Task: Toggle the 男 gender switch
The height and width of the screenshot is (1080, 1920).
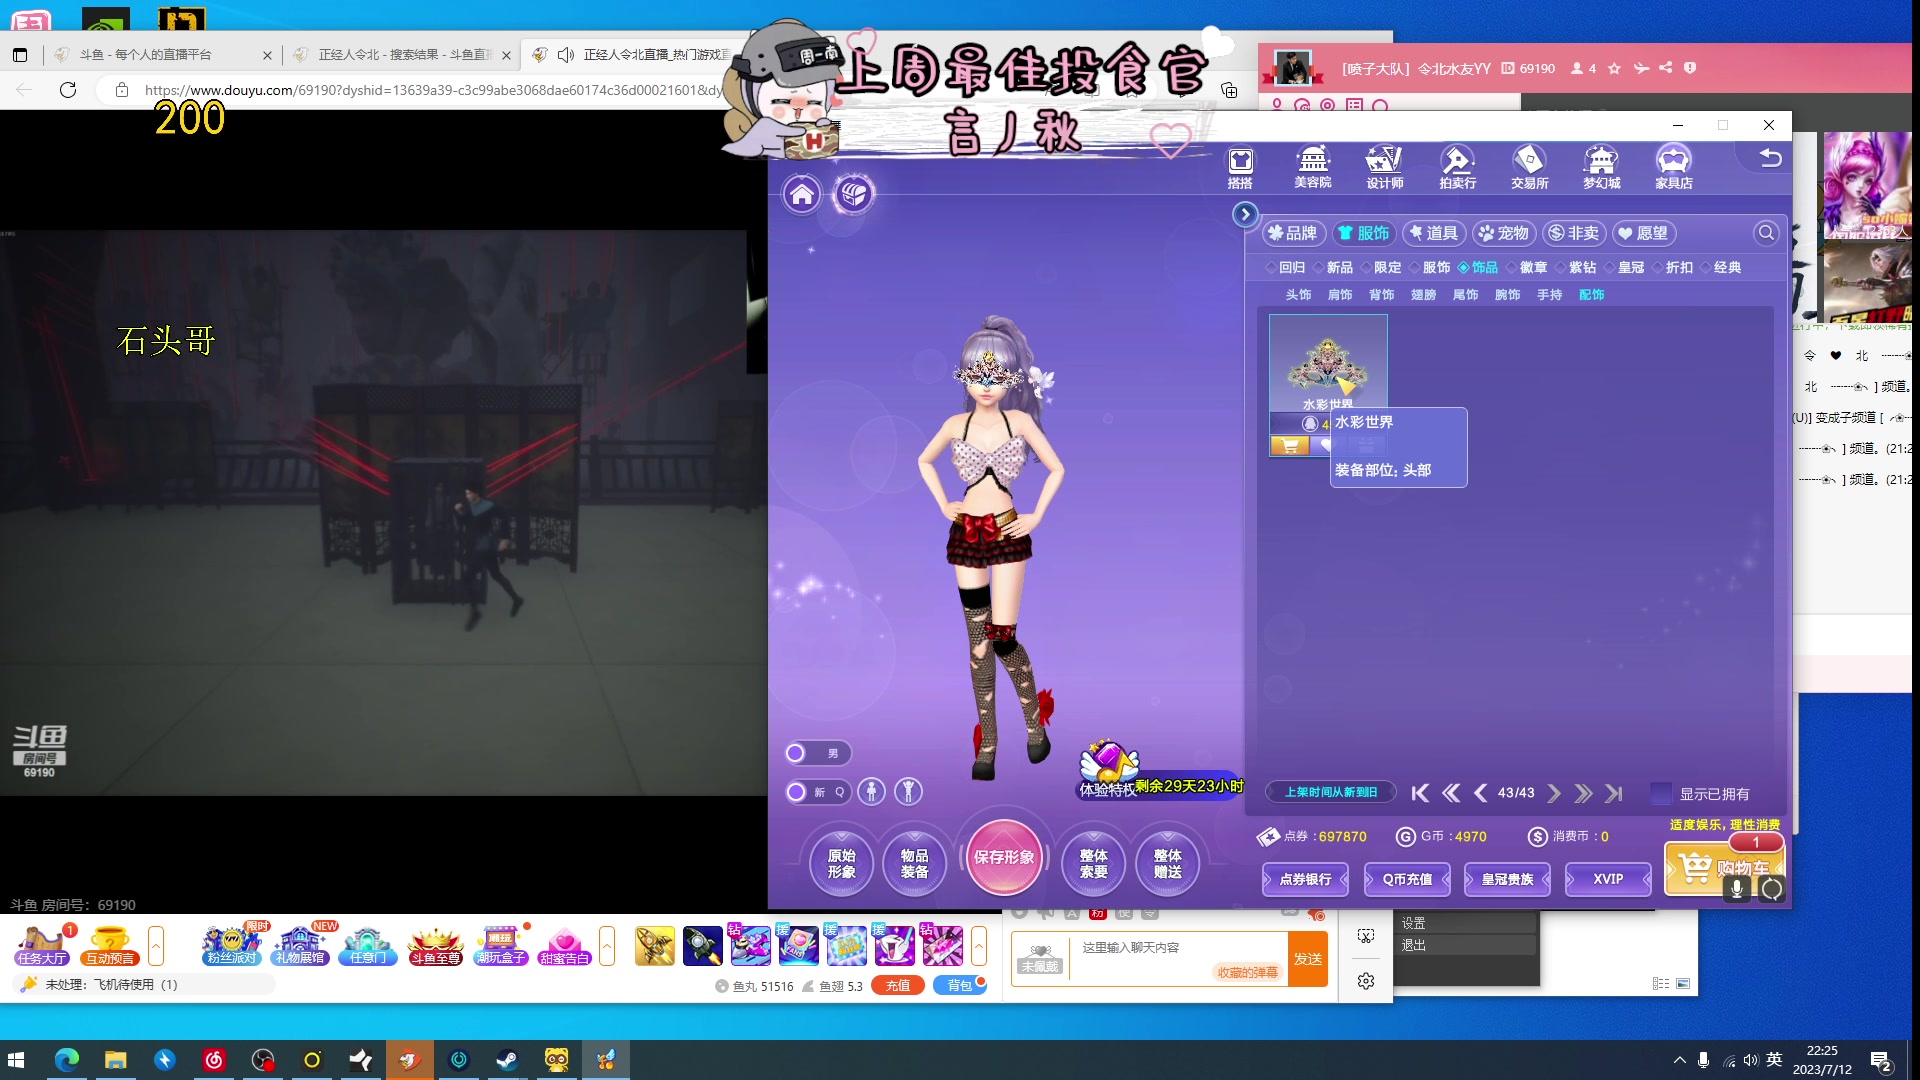Action: coord(818,753)
